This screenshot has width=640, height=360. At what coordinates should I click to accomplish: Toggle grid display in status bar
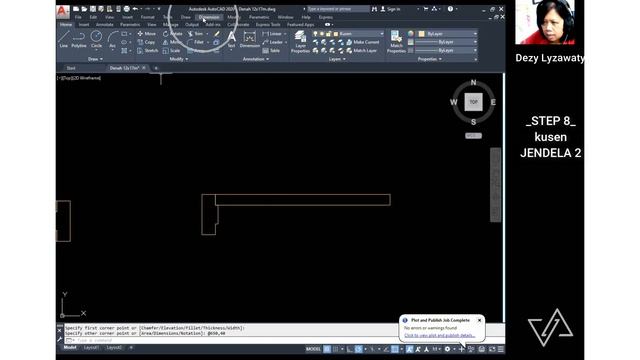[x=327, y=349]
